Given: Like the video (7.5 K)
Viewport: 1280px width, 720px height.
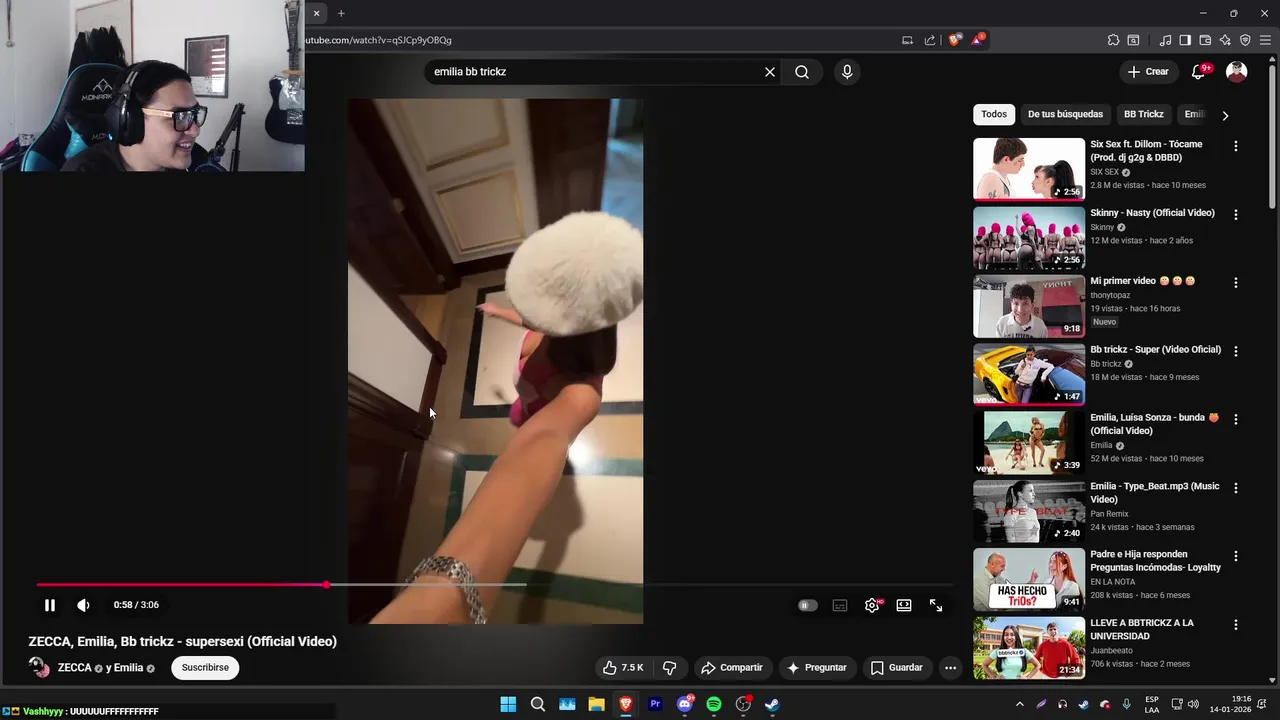Looking at the screenshot, I should (623, 668).
